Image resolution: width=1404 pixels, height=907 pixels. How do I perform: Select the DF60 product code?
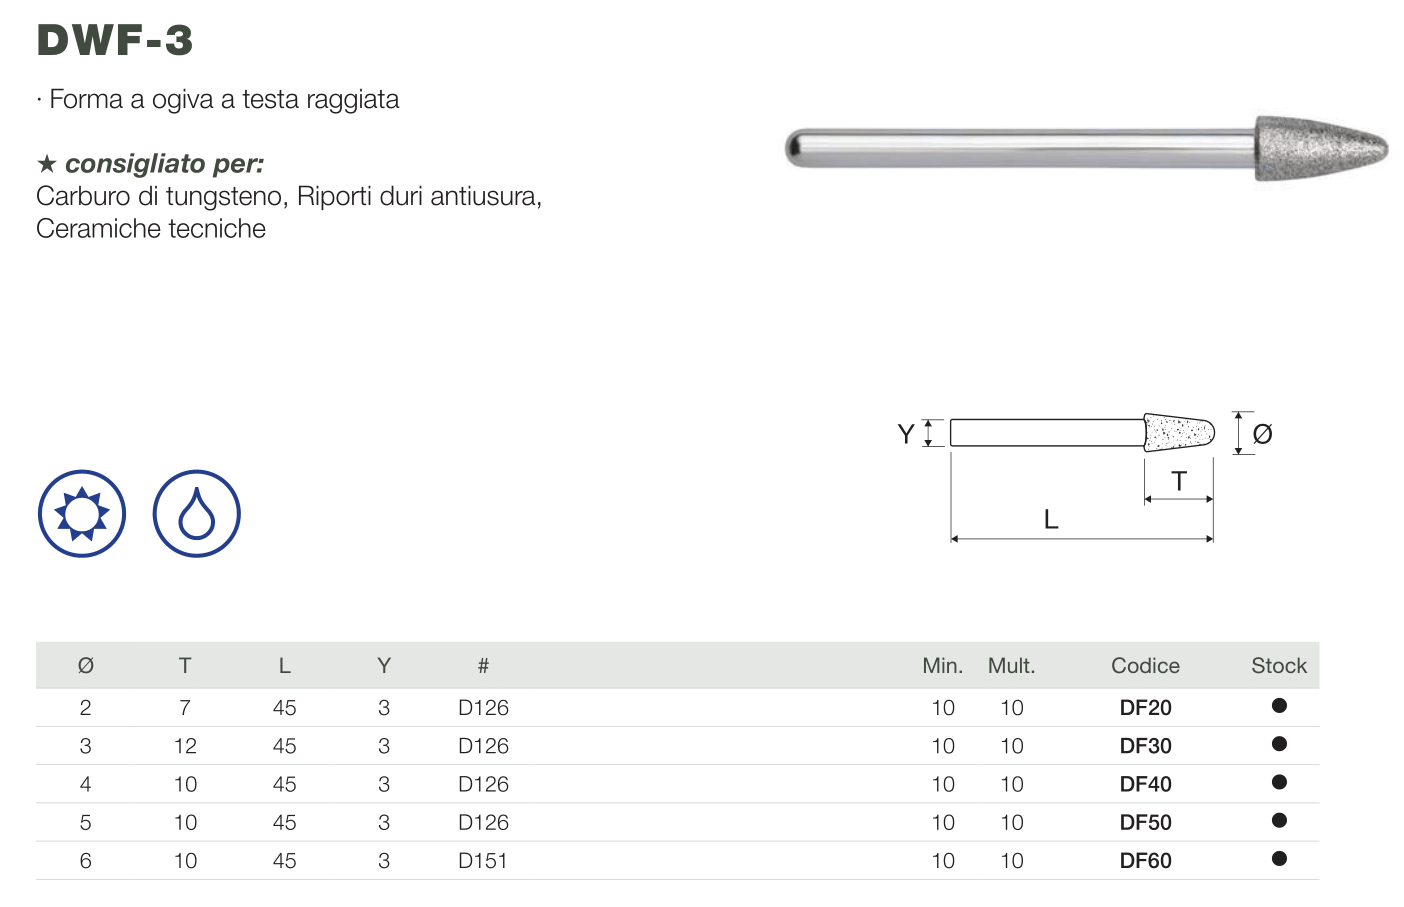pyautogui.click(x=1145, y=861)
